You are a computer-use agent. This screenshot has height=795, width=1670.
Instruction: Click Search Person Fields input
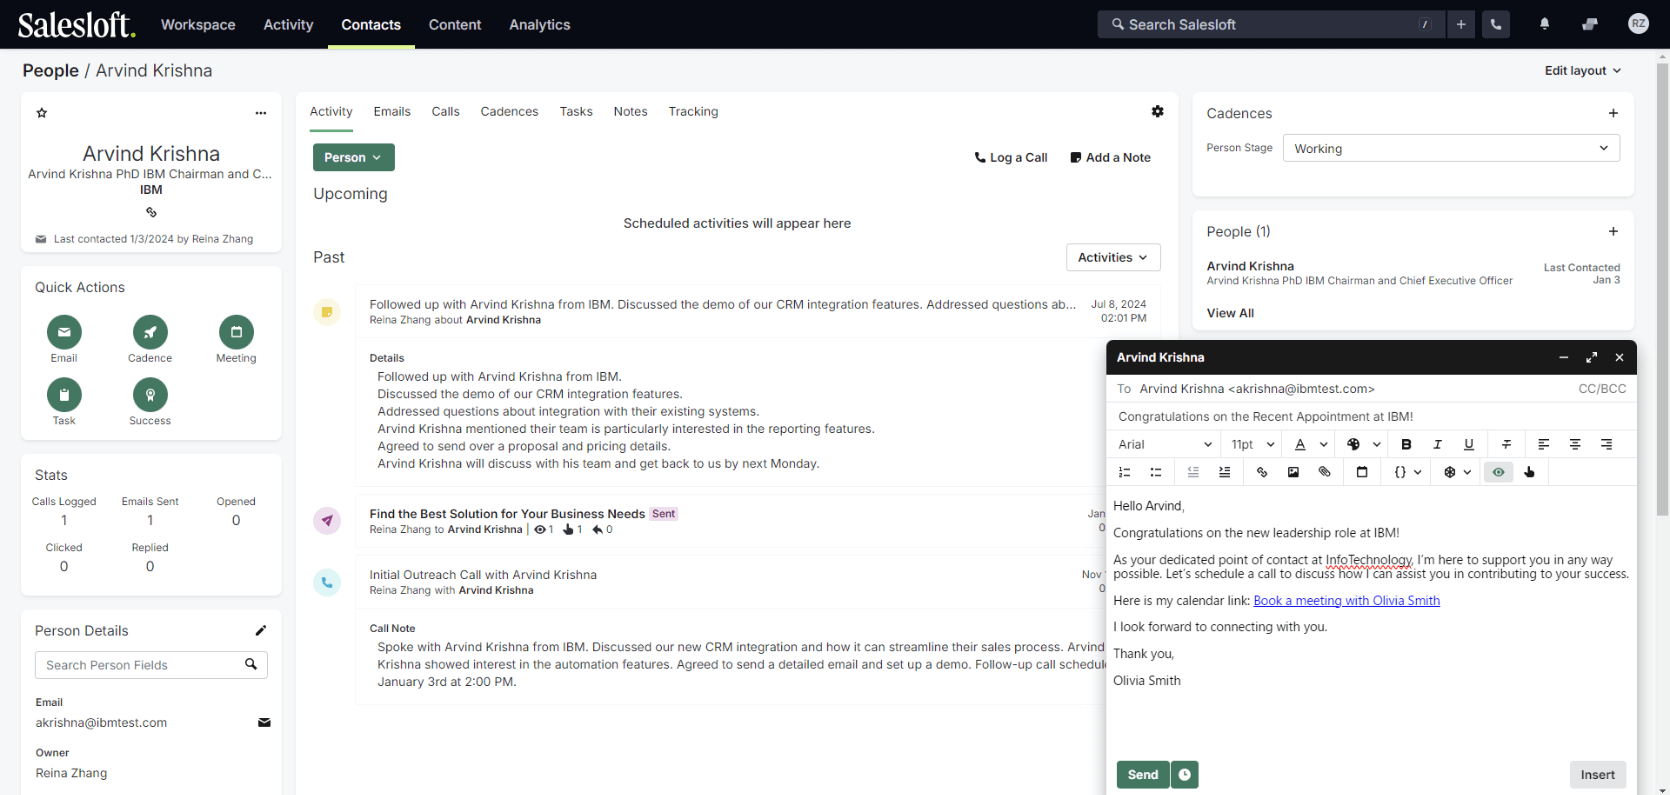tap(151, 665)
